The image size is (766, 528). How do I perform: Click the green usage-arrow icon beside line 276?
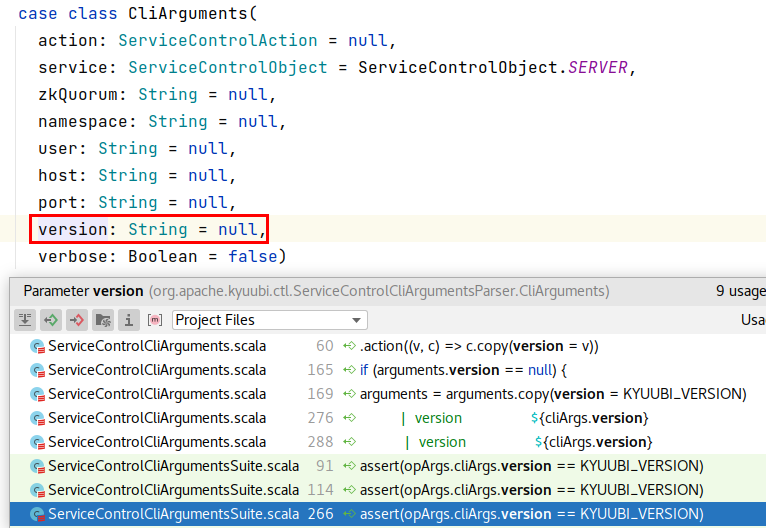pos(349,418)
